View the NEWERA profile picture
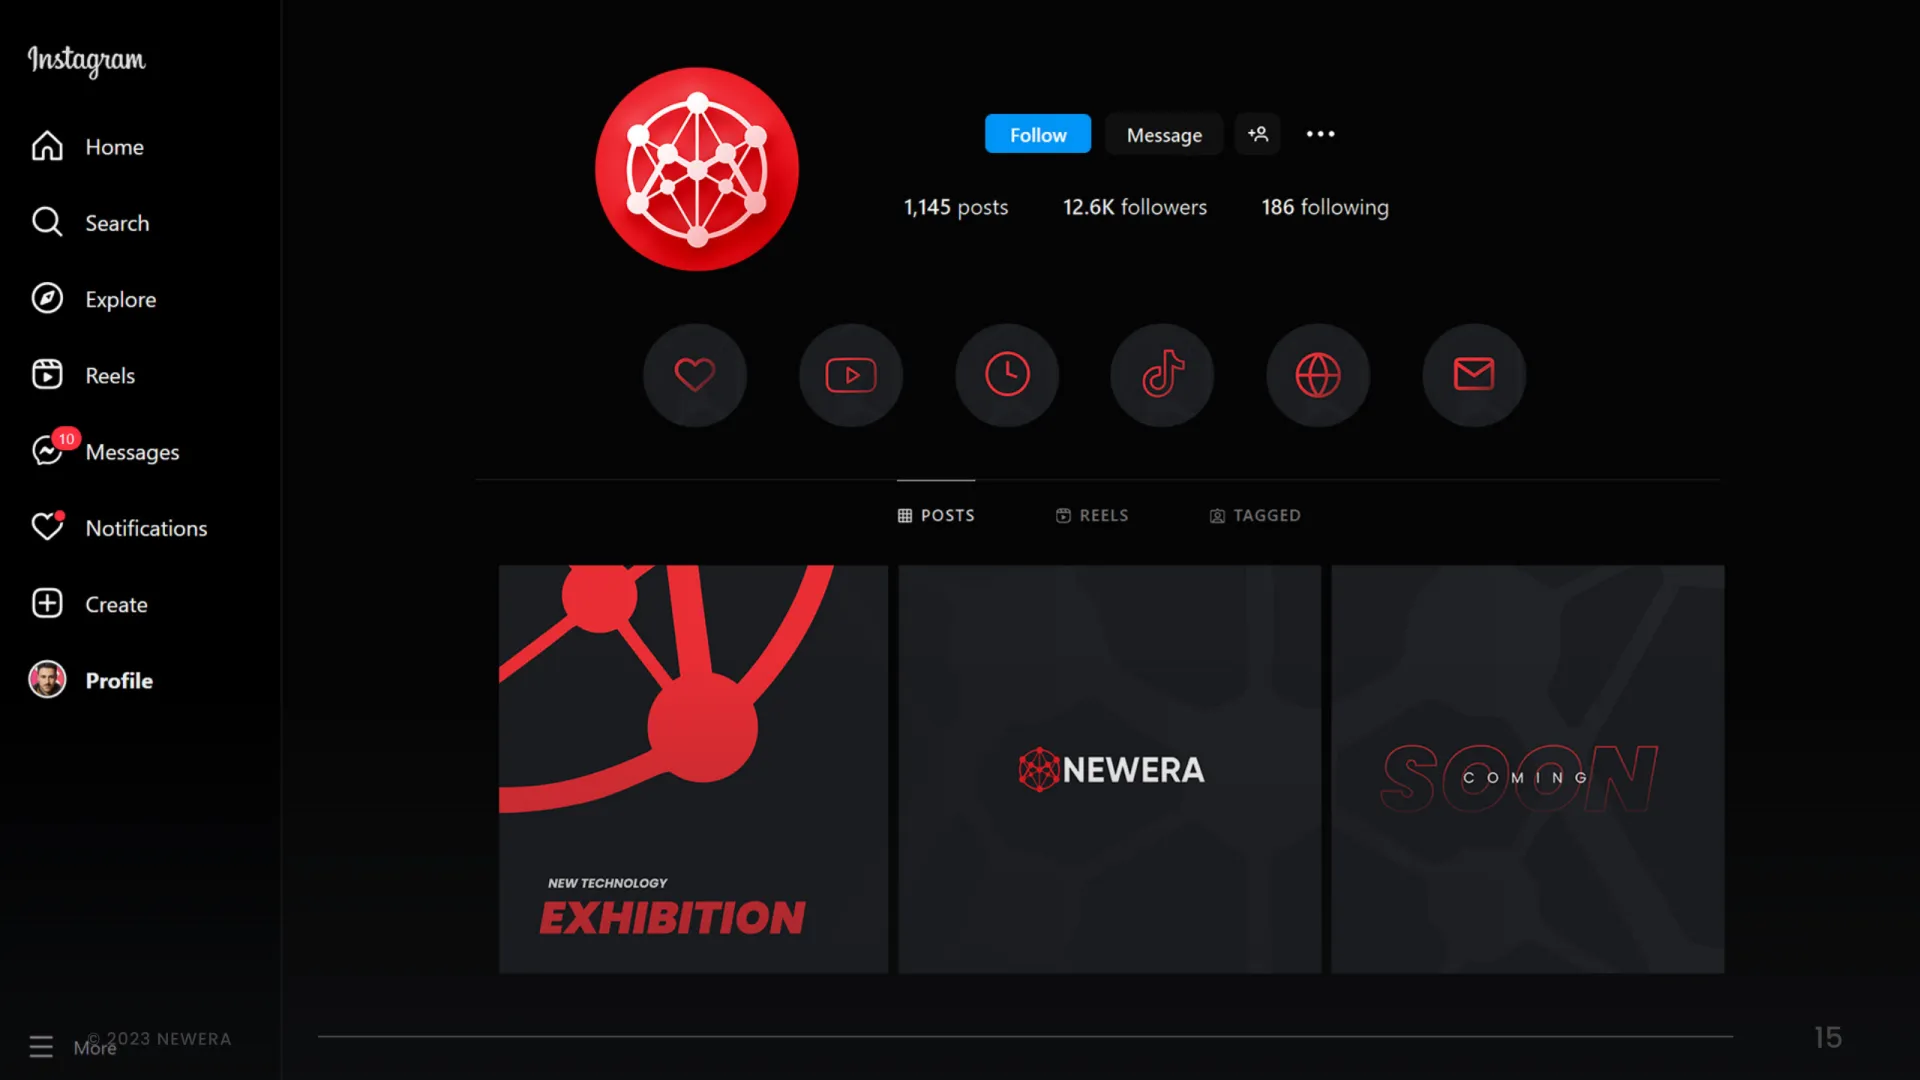1920x1080 pixels. pyautogui.click(x=697, y=169)
